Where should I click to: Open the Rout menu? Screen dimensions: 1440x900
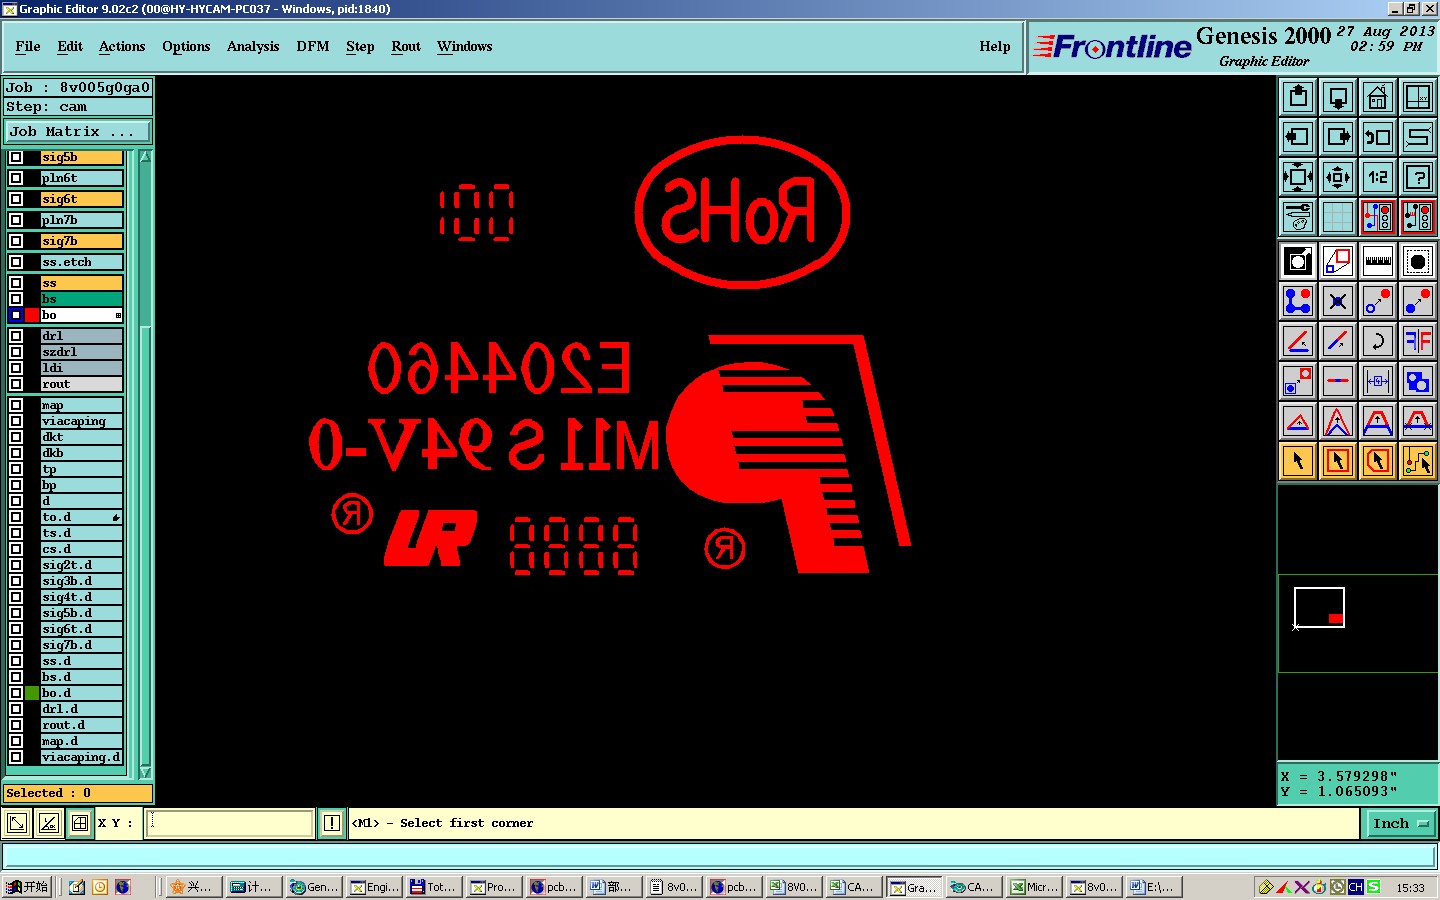click(406, 47)
